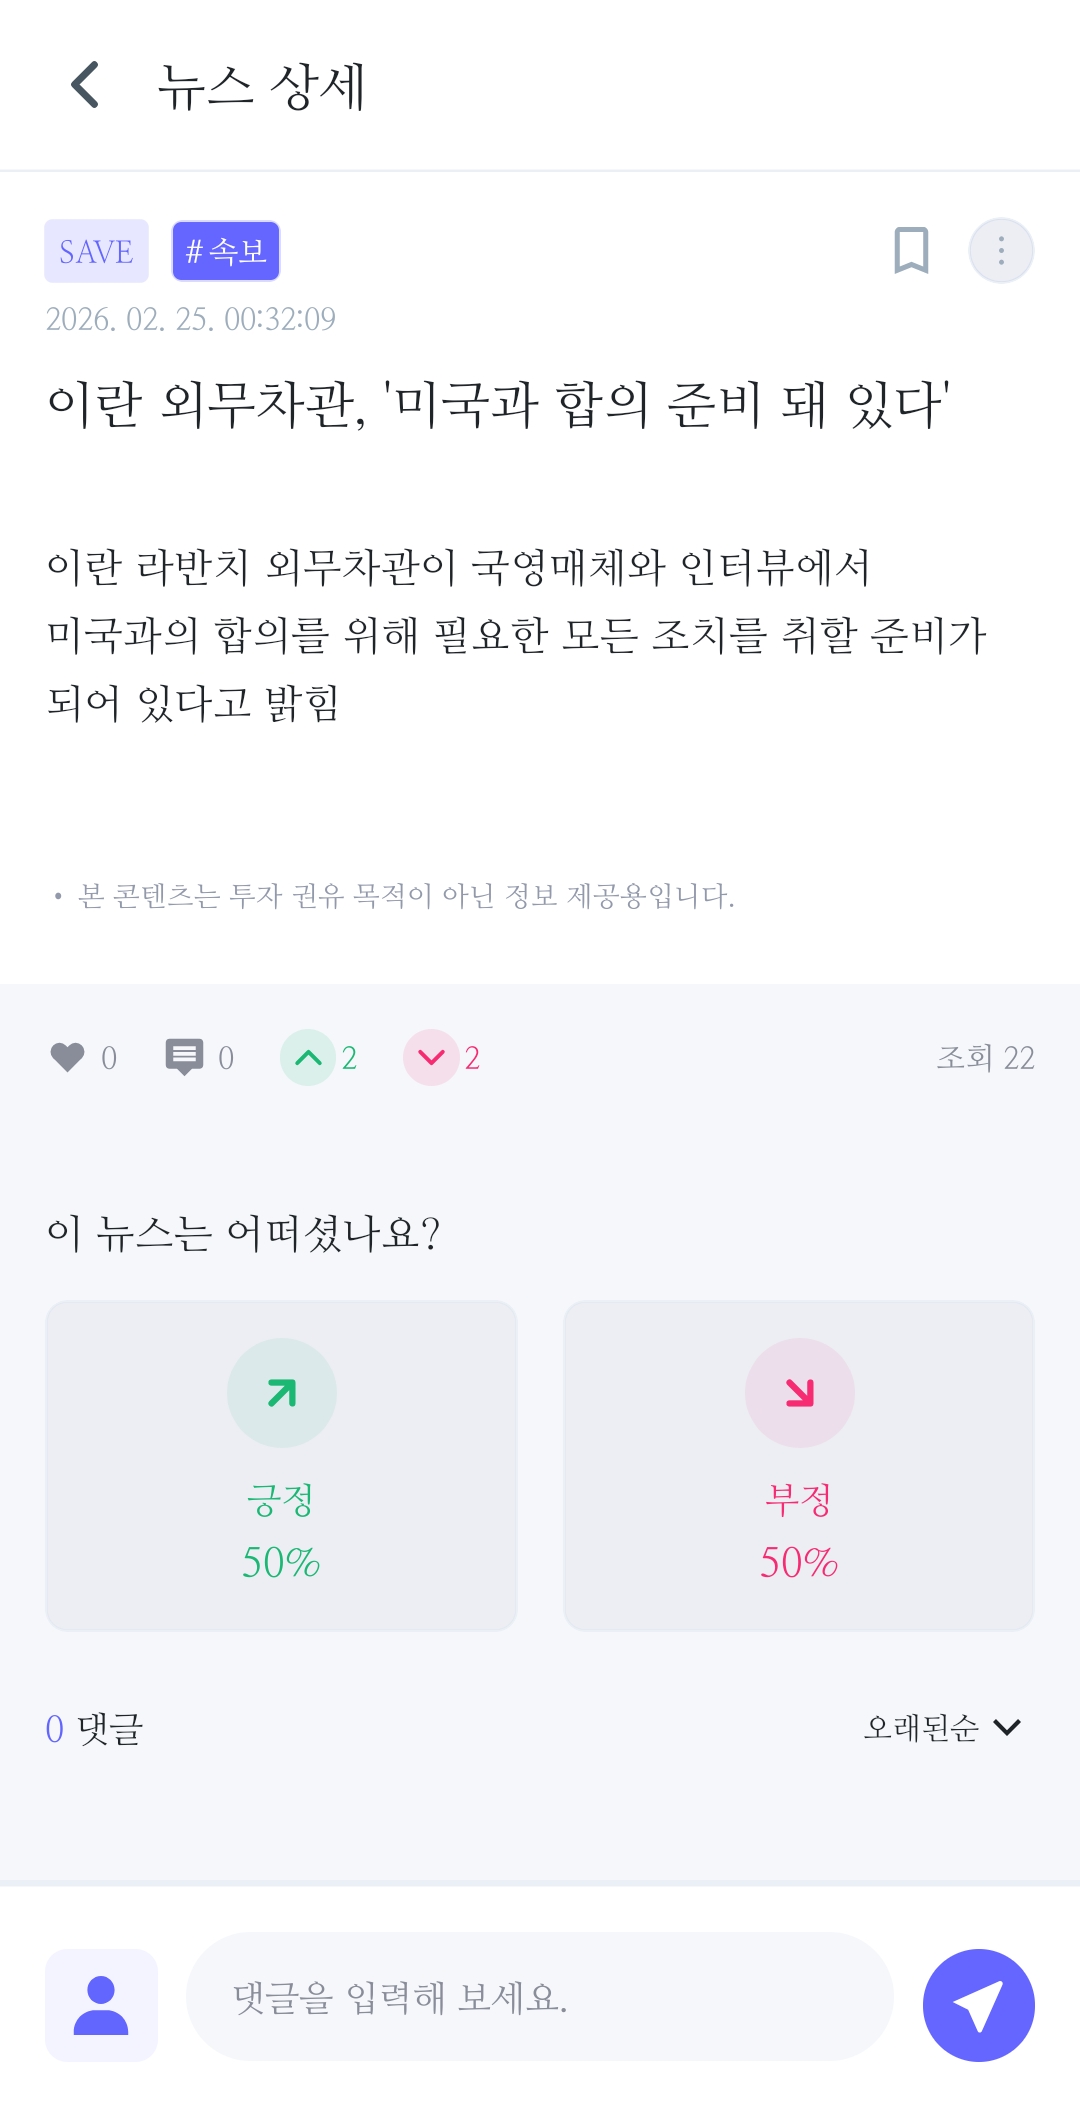Click the green up-right arrow circle
This screenshot has height=2106, width=1080.
point(282,1392)
